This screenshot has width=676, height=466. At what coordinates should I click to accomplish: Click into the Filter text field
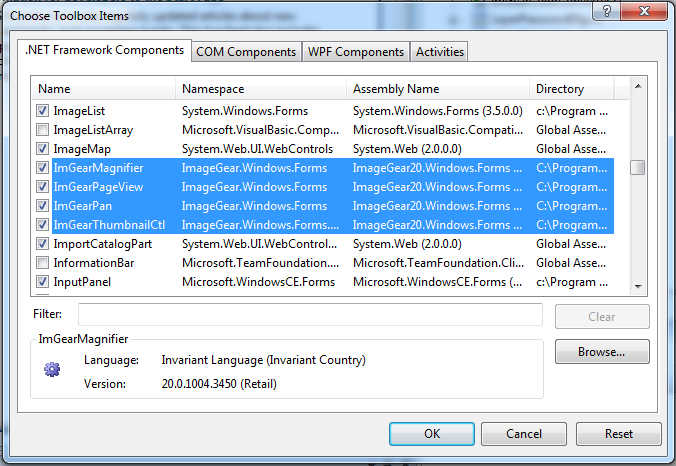point(310,315)
